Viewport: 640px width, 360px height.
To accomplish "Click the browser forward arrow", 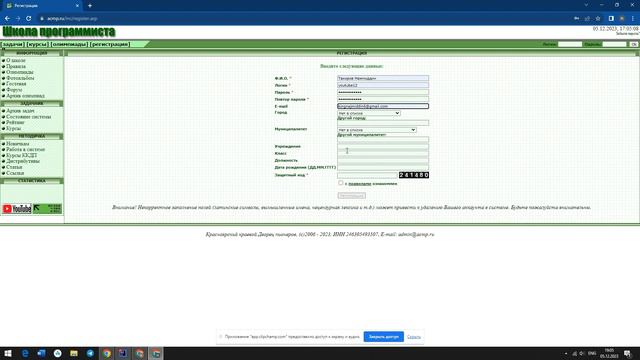I will click(18, 18).
